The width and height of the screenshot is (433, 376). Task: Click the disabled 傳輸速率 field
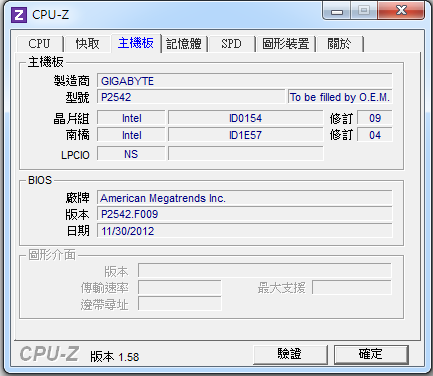pyautogui.click(x=180, y=287)
